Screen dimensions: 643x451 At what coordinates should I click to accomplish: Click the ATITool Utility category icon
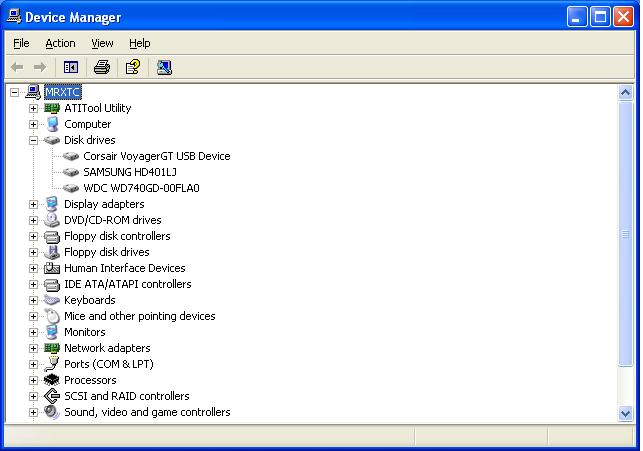[52, 108]
